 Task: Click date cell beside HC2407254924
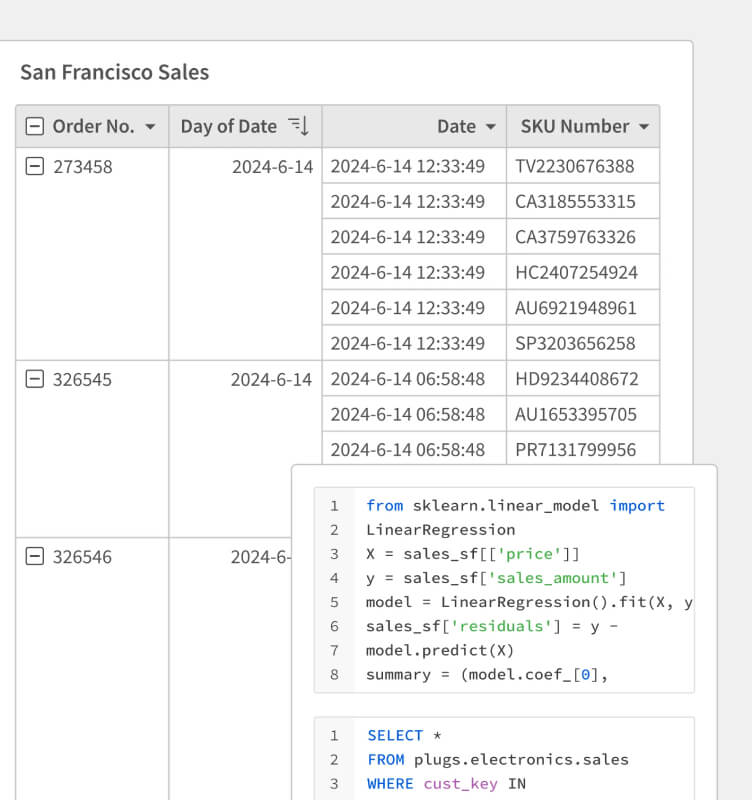click(414, 272)
